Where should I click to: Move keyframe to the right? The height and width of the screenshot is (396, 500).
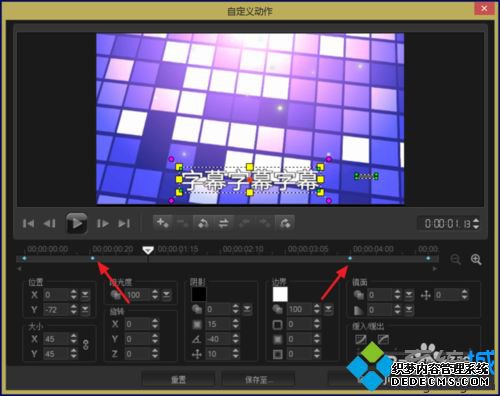(264, 223)
